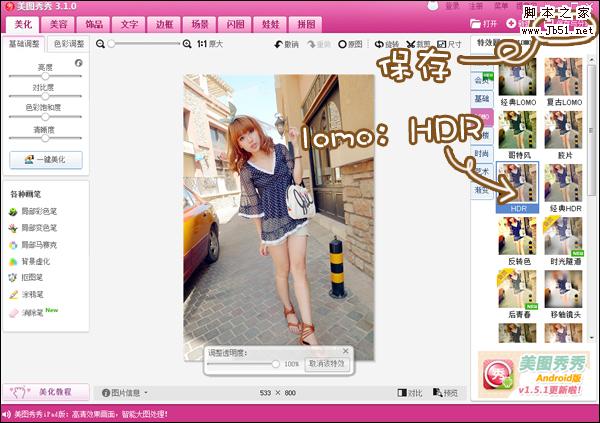This screenshot has height=423, width=600.
Task: Click the 一键美化 one-click beautify button
Action: coord(46,160)
